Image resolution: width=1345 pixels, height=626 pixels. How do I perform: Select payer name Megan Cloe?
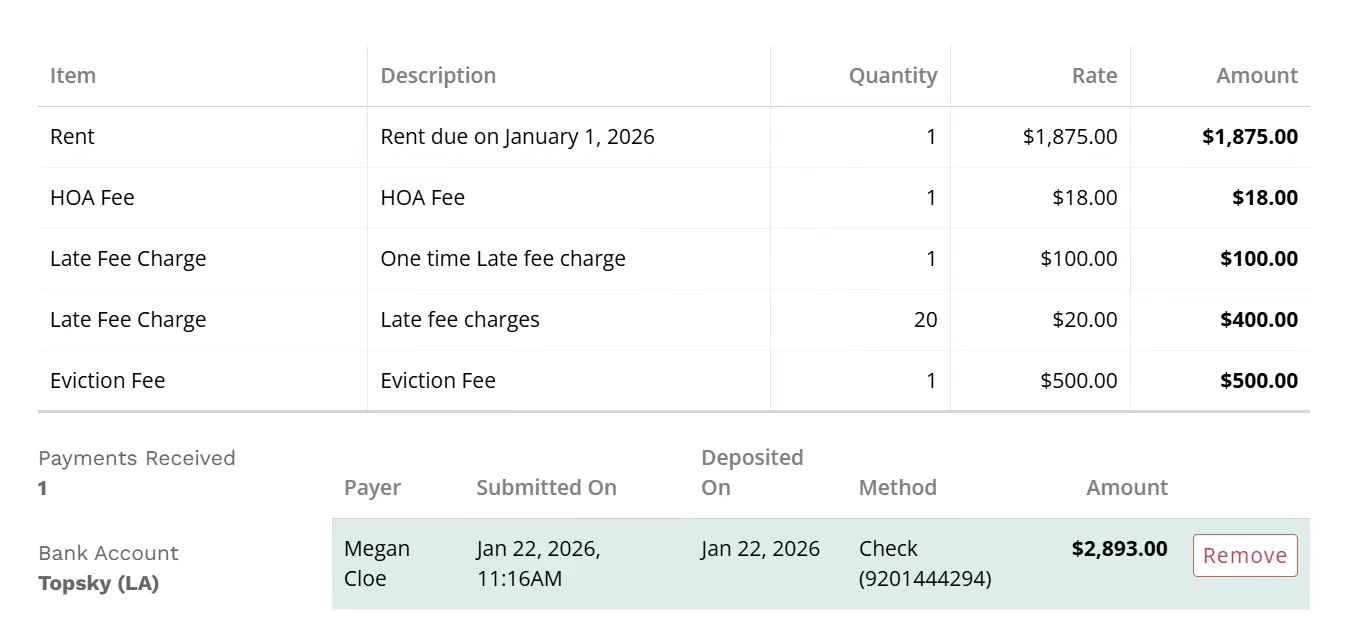coord(376,563)
